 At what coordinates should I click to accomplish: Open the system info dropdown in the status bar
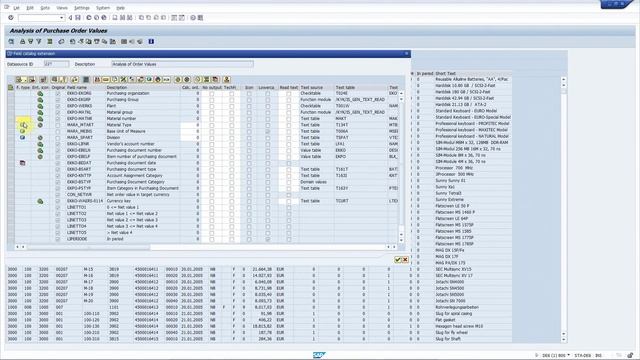coord(568,356)
